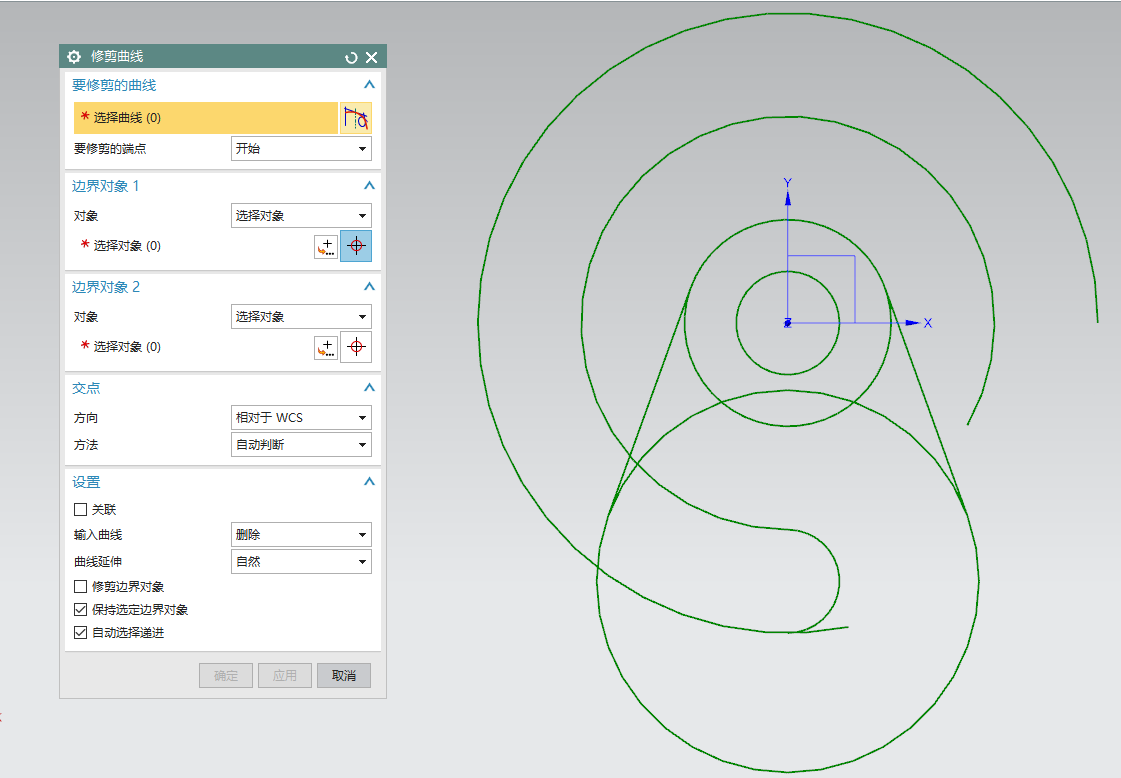
Task: Click the X axis label of the WCS
Action: coord(928,323)
